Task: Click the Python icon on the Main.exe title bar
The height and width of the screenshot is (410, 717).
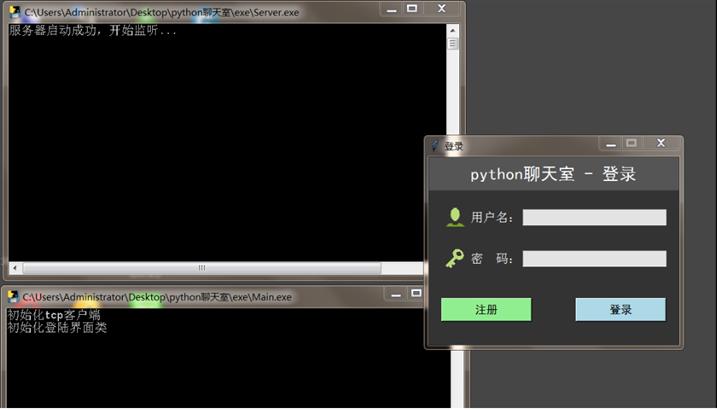Action: point(14,297)
